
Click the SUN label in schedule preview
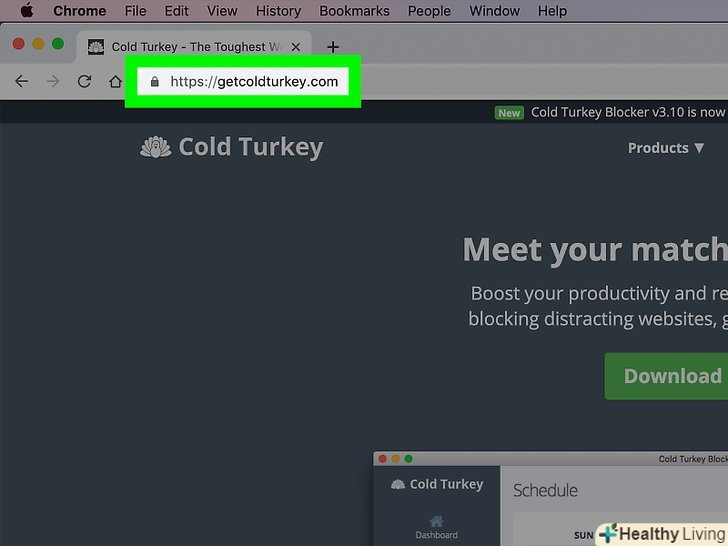(x=583, y=535)
